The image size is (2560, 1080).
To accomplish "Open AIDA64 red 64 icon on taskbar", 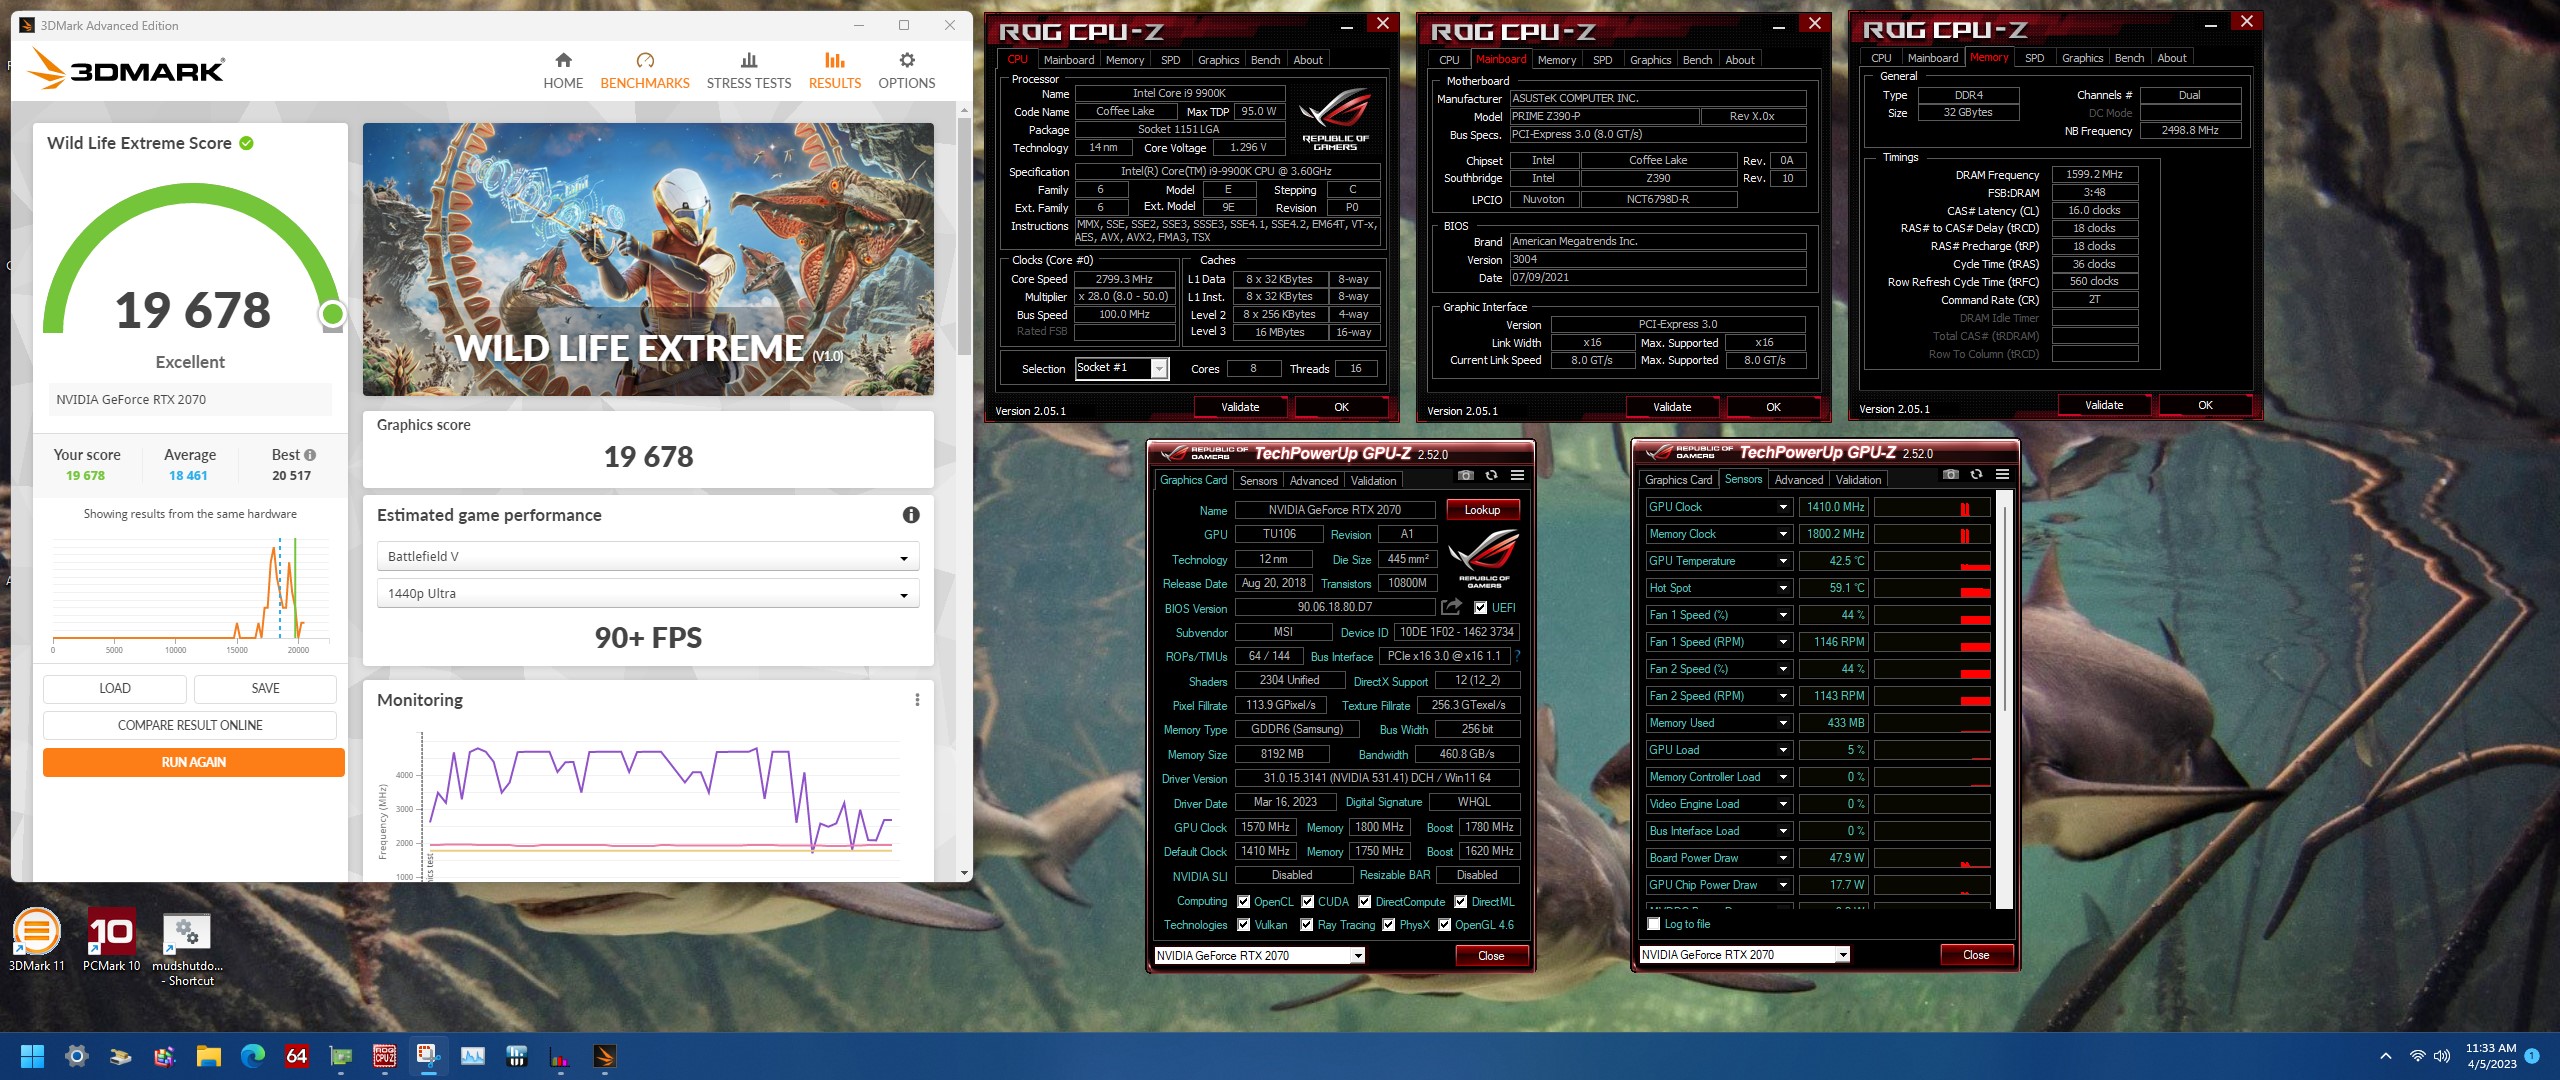I will 296,1056.
